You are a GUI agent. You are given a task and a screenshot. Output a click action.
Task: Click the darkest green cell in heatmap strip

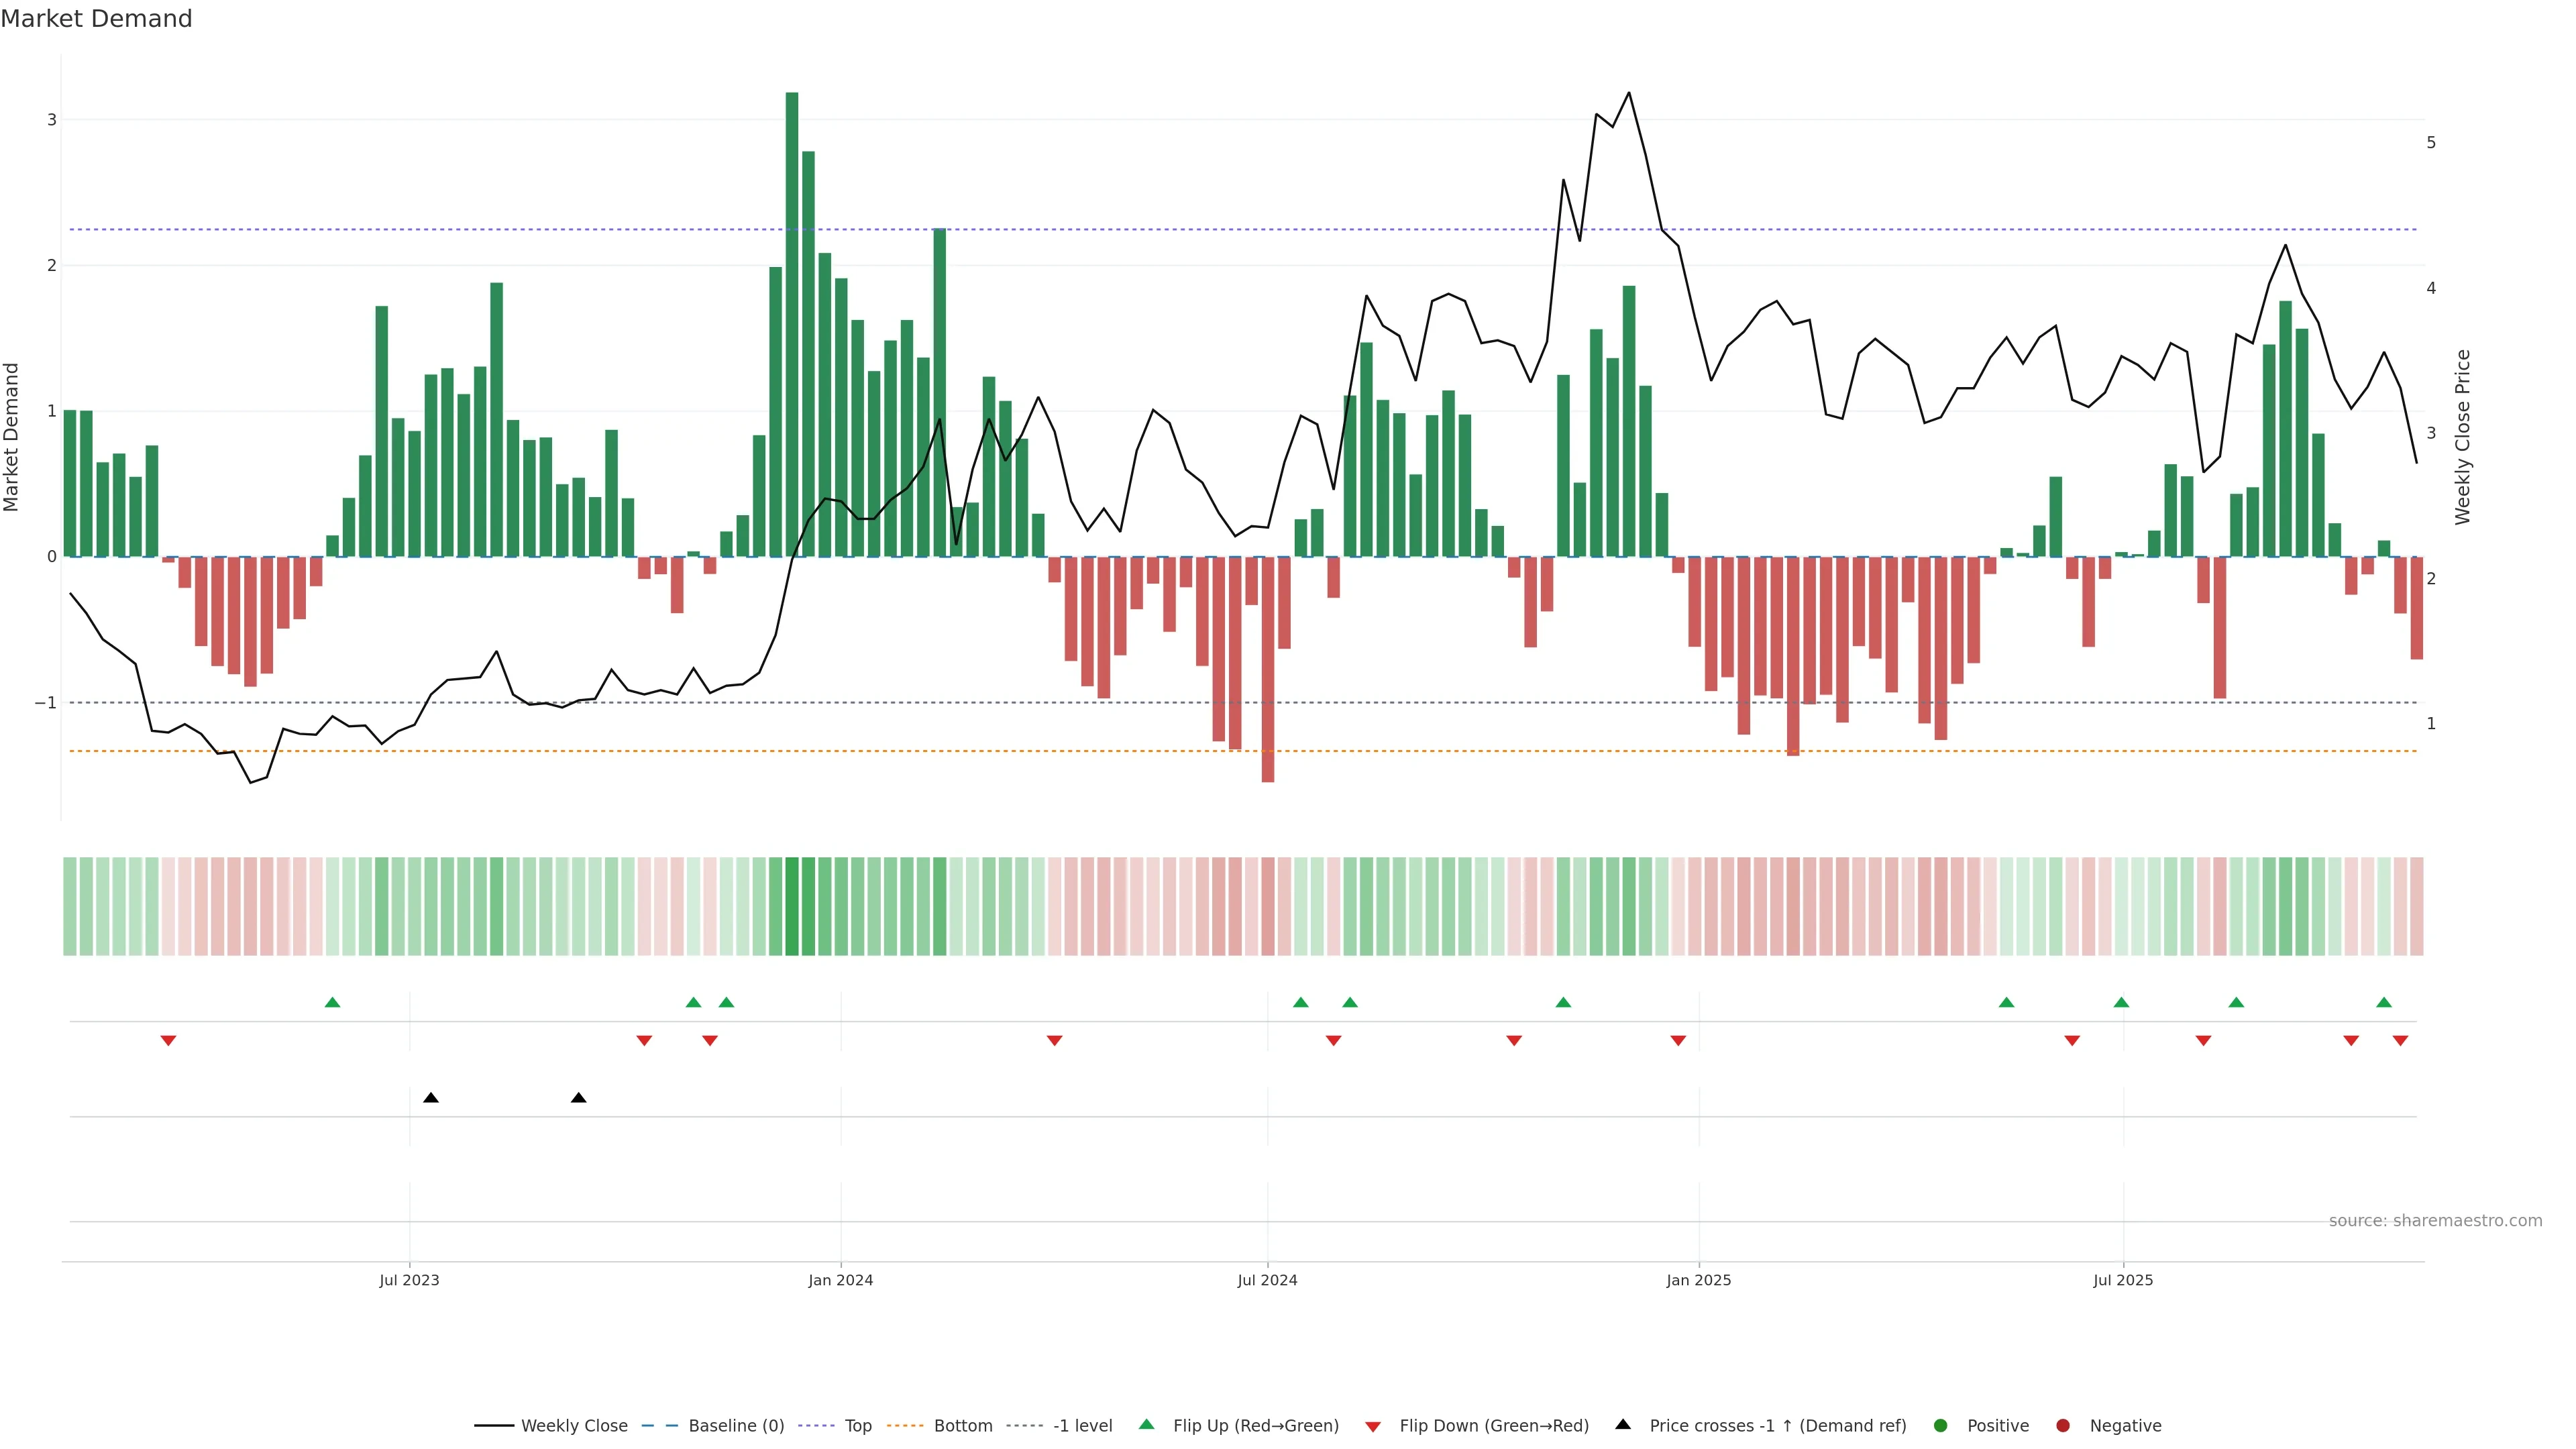pyautogui.click(x=792, y=906)
